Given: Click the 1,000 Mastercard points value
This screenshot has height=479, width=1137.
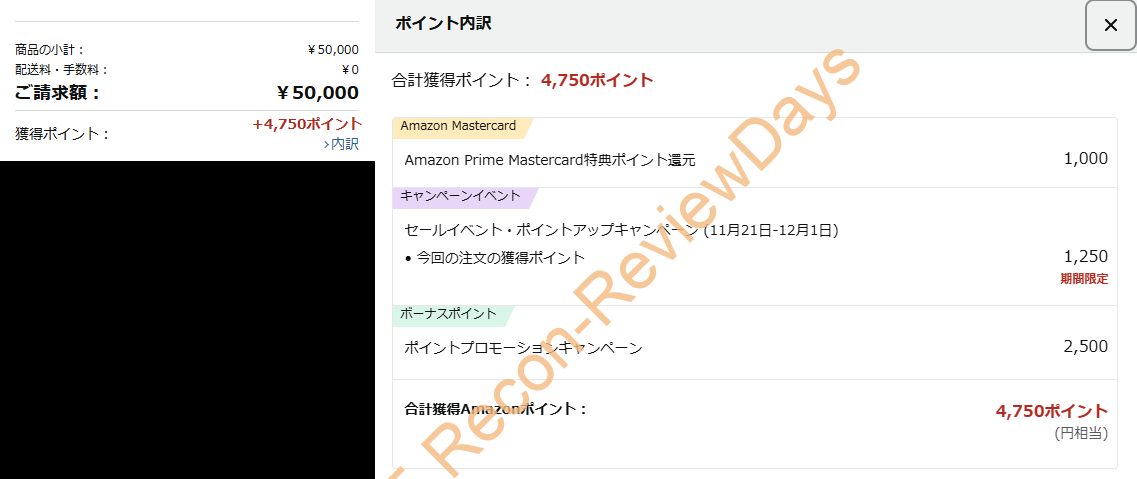Looking at the screenshot, I should tap(1086, 159).
